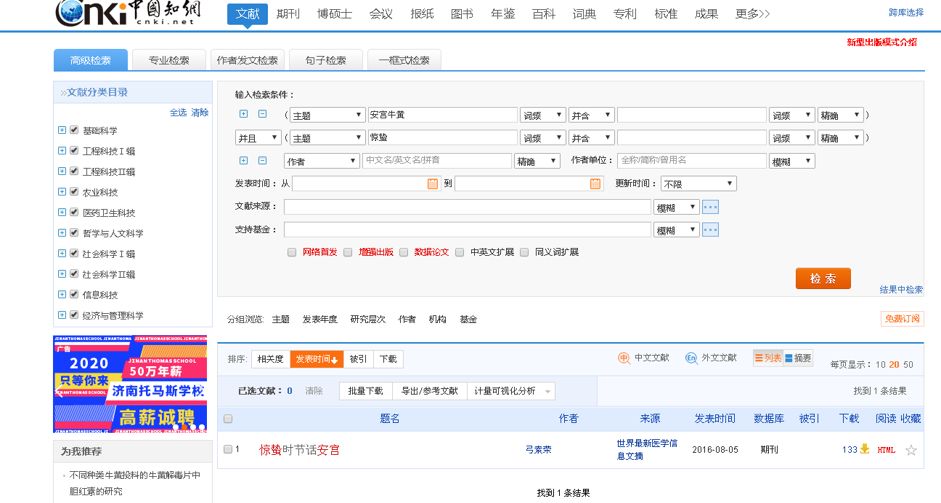Click the browse button beside 文献来源 field
Viewport: 941px width, 503px height.
711,207
